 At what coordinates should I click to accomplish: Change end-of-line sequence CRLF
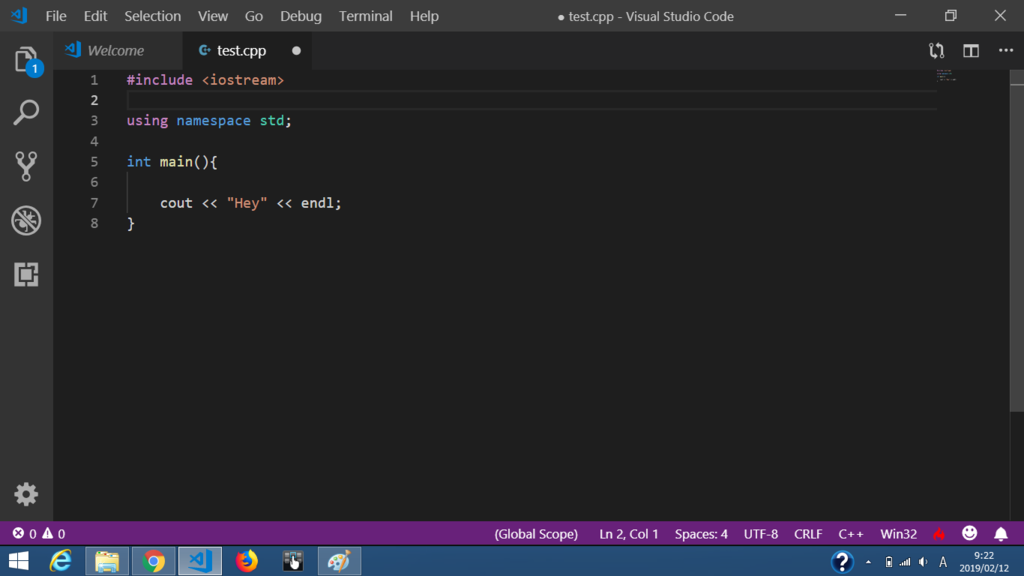pyautogui.click(x=808, y=534)
